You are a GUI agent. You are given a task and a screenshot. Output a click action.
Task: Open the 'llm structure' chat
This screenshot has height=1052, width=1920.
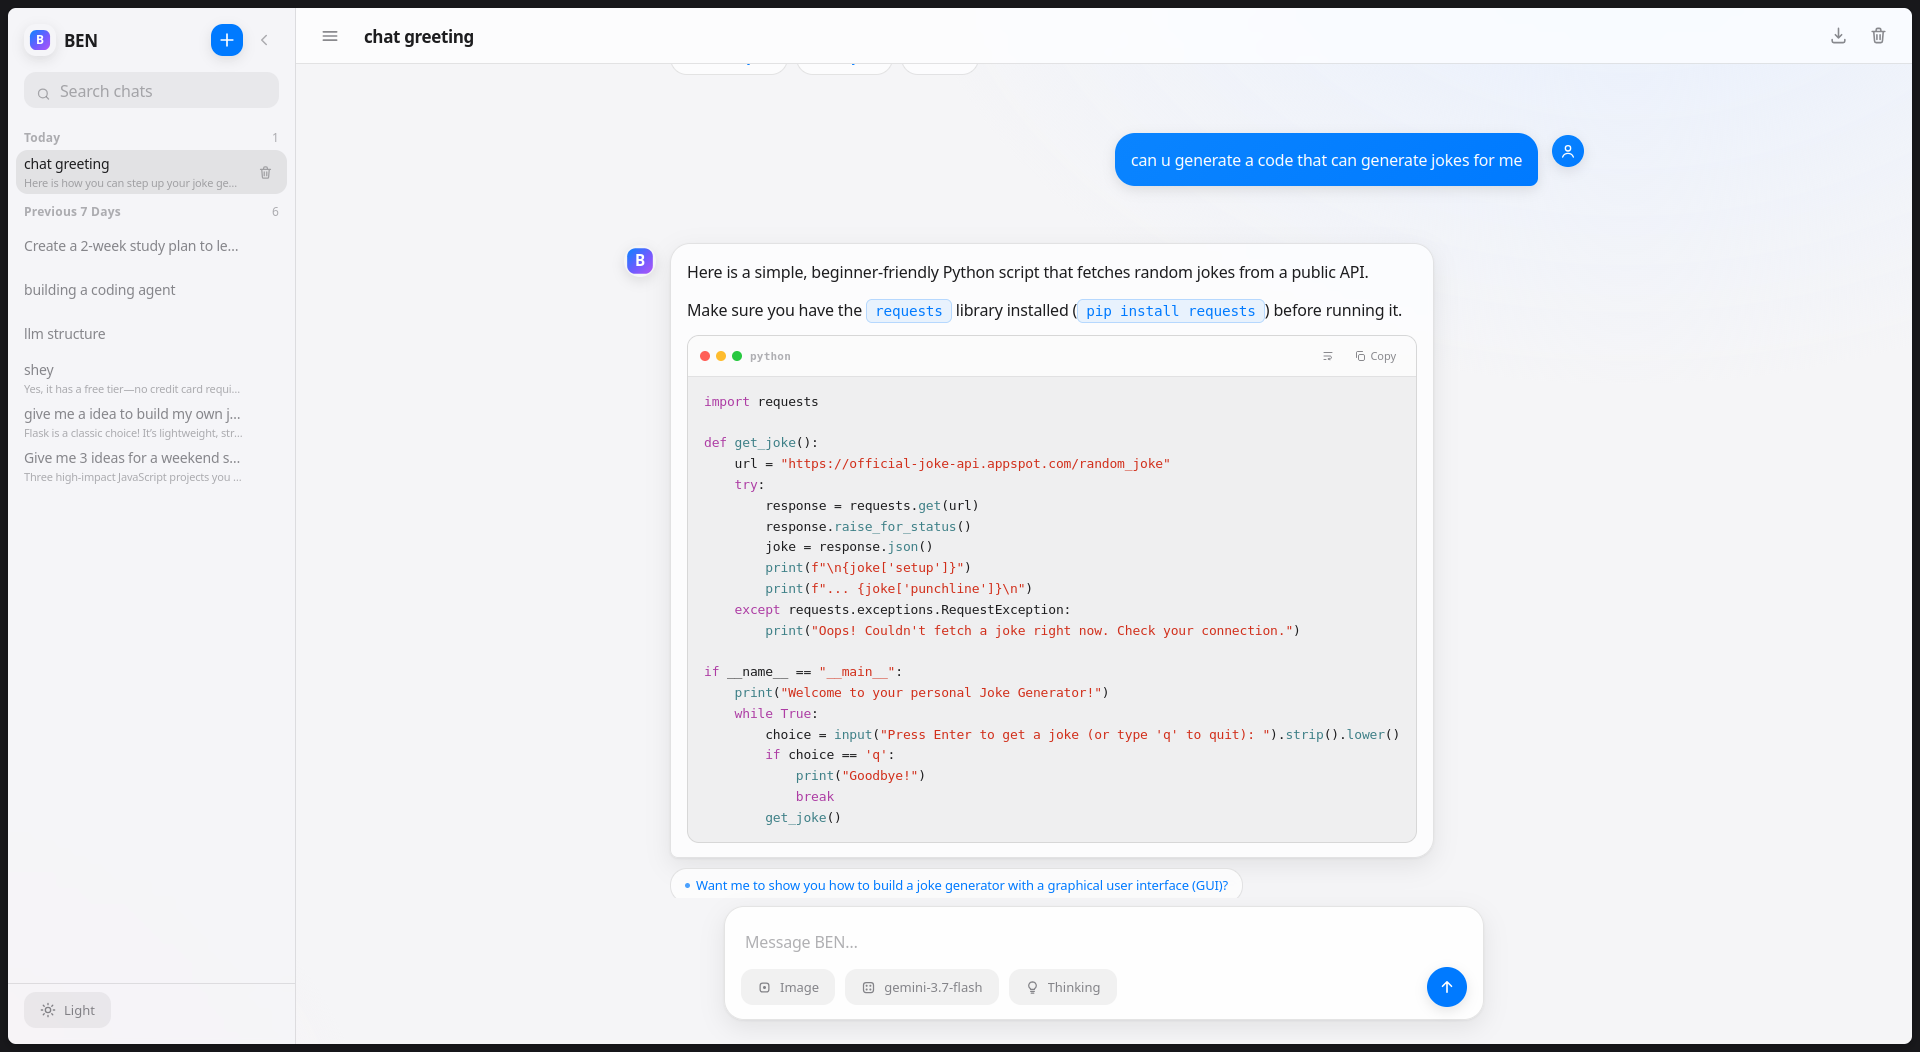pos(151,334)
